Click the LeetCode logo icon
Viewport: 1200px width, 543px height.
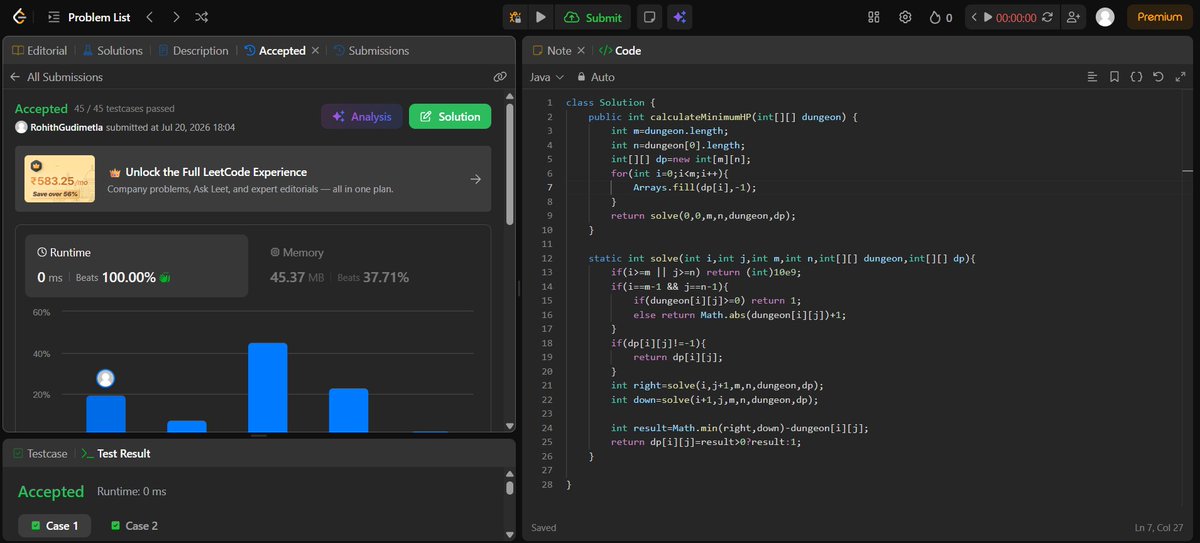click(20, 17)
